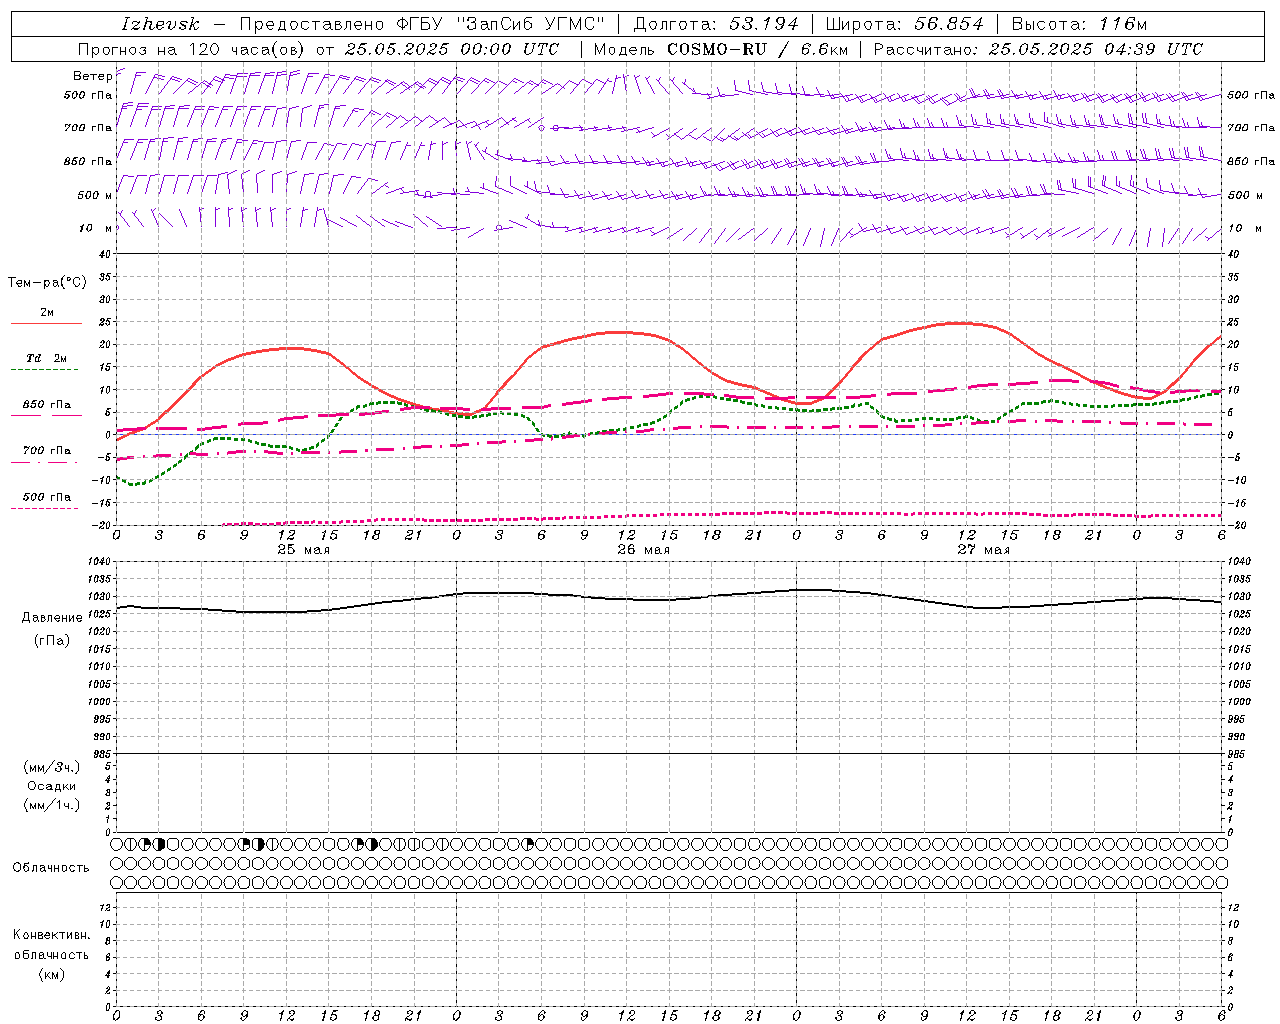This screenshot has height=1024, width=1280.
Task: Click the left-axis 40 temperature value
Action: (106, 254)
